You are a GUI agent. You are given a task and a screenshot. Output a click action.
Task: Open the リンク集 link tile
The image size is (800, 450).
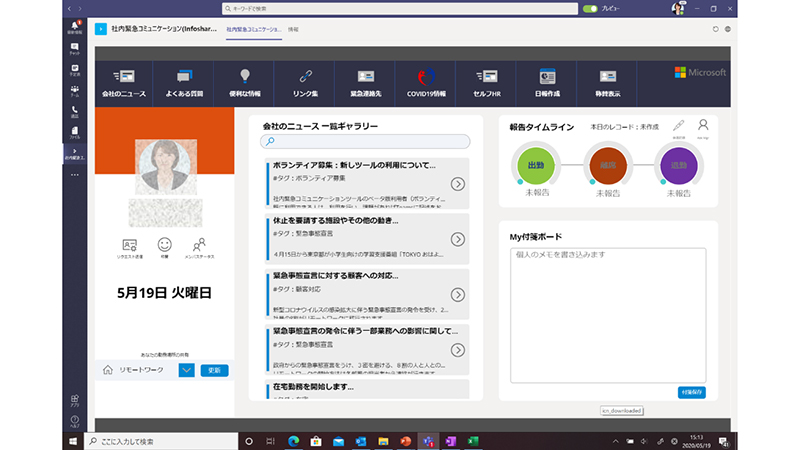tap(305, 84)
